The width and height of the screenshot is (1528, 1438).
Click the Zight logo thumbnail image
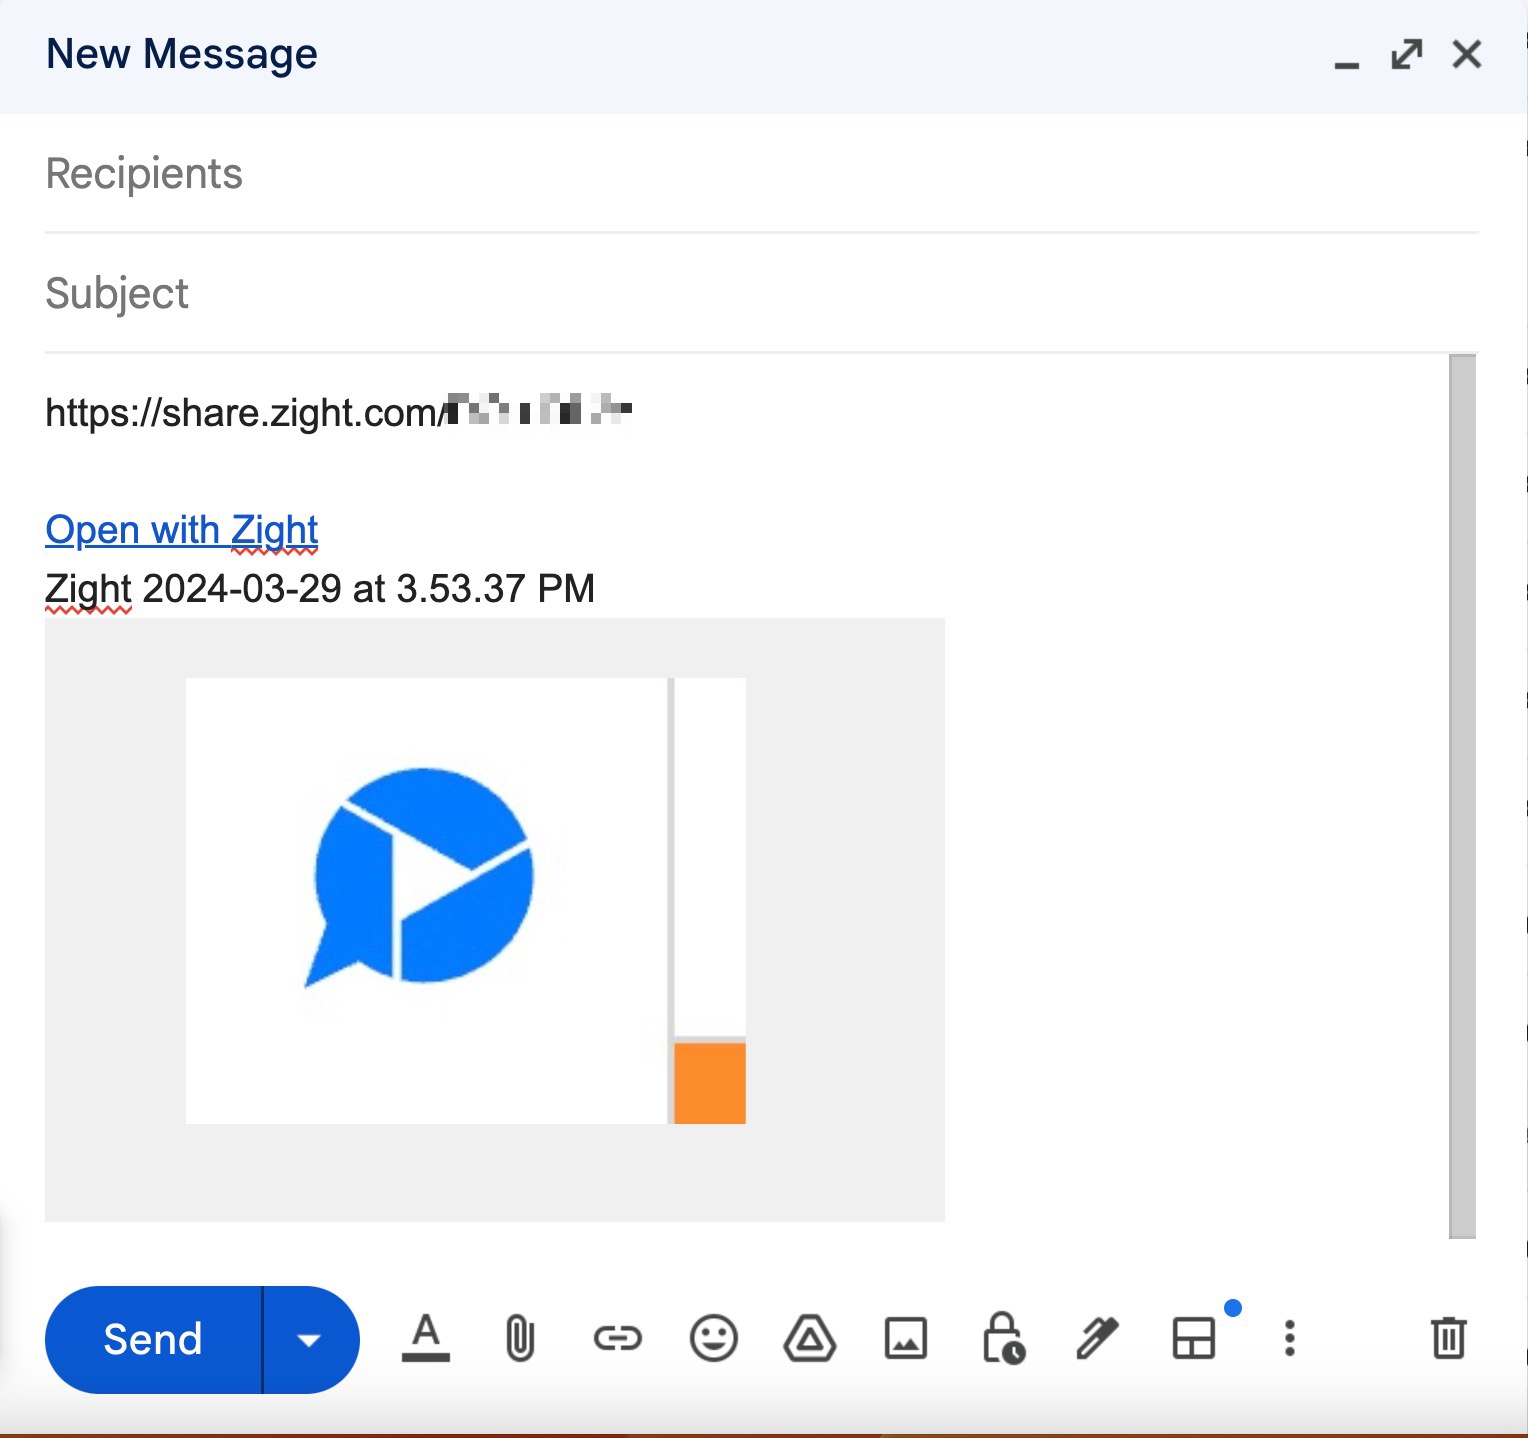[x=495, y=919]
